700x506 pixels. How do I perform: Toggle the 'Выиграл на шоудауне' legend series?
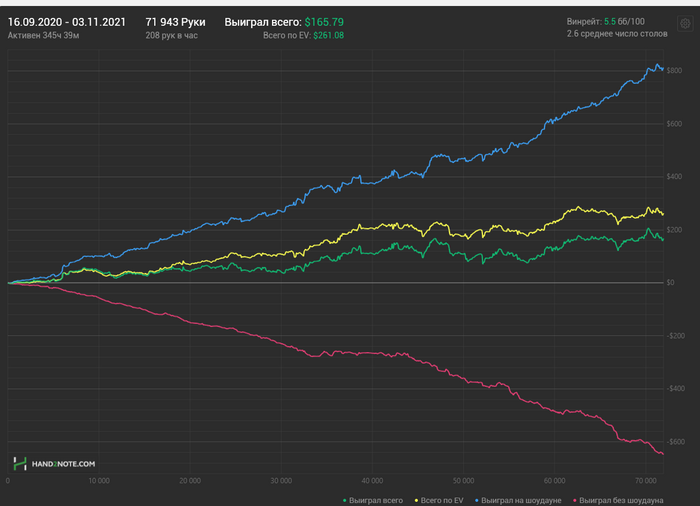point(518,501)
